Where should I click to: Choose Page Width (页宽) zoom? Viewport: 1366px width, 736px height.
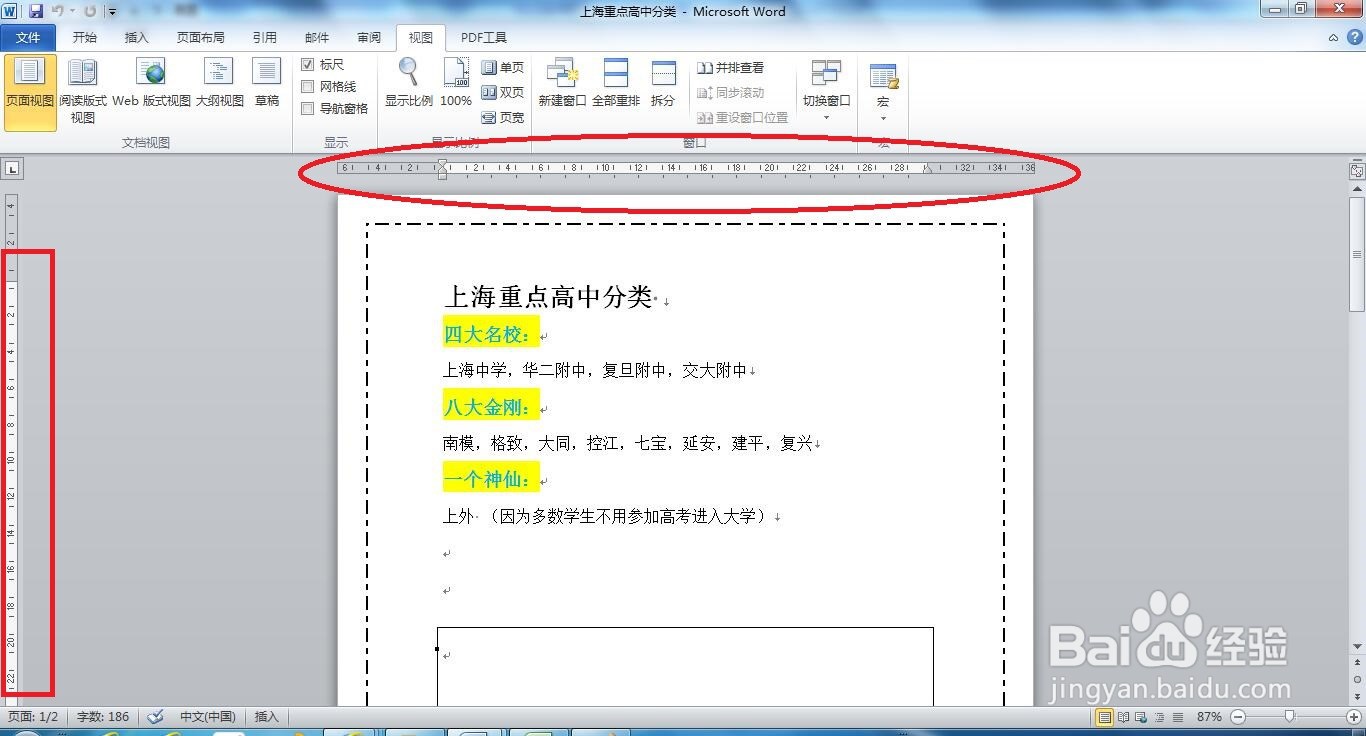tap(503, 117)
